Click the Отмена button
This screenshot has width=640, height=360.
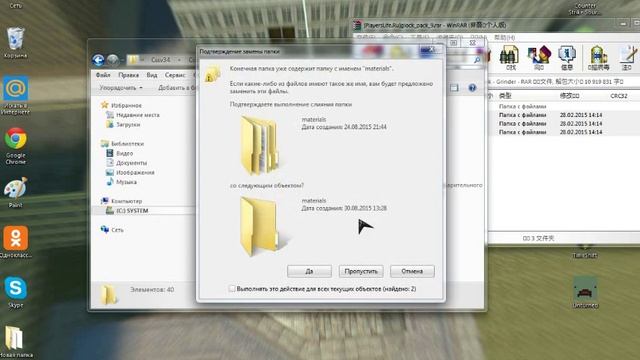[412, 271]
